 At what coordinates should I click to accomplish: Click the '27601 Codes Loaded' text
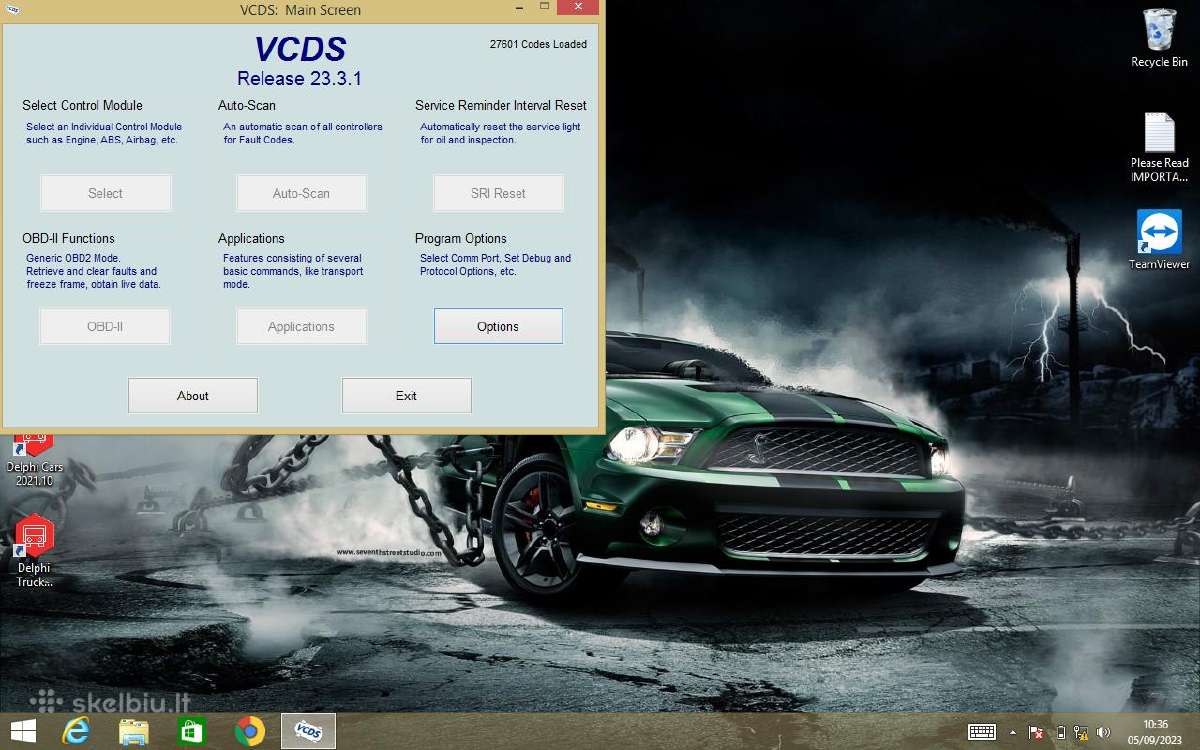[x=538, y=44]
